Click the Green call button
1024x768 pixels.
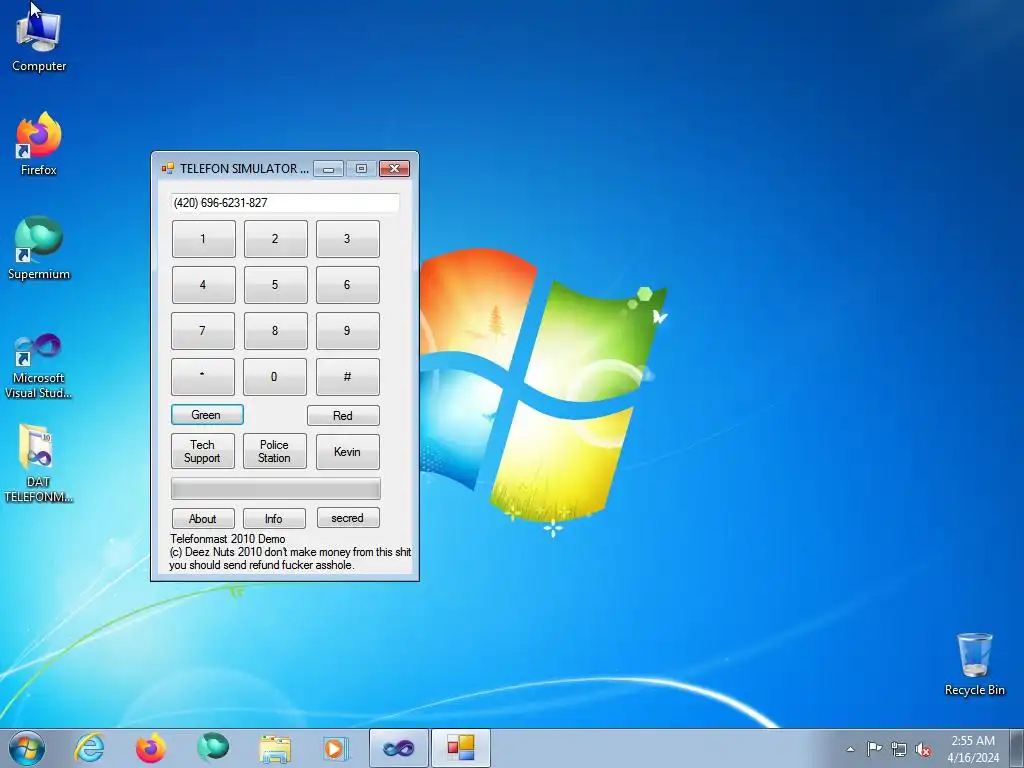(207, 415)
